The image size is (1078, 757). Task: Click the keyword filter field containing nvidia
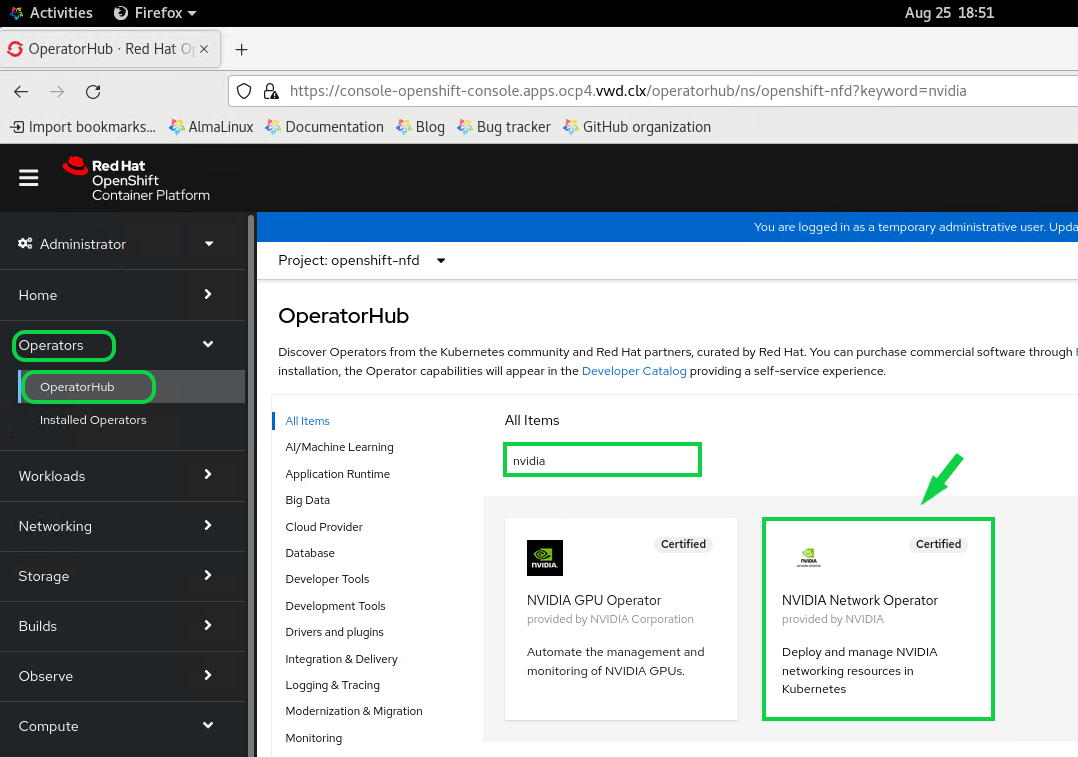pos(602,460)
